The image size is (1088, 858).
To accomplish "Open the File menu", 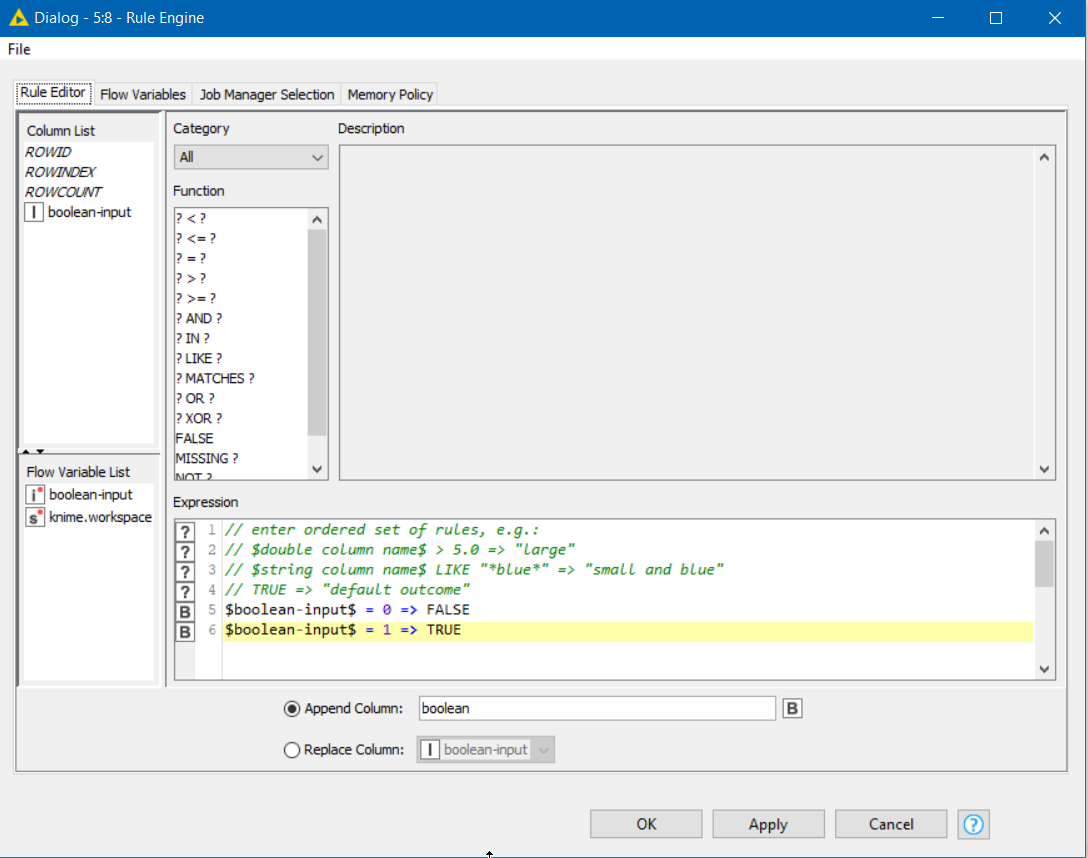I will coord(19,49).
